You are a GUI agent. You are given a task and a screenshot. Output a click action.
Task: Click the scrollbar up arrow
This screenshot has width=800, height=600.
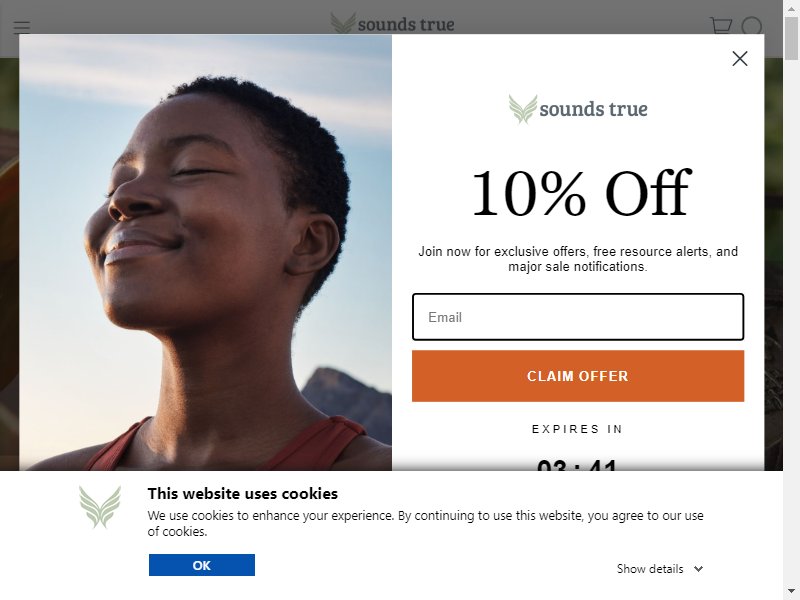(x=791, y=9)
